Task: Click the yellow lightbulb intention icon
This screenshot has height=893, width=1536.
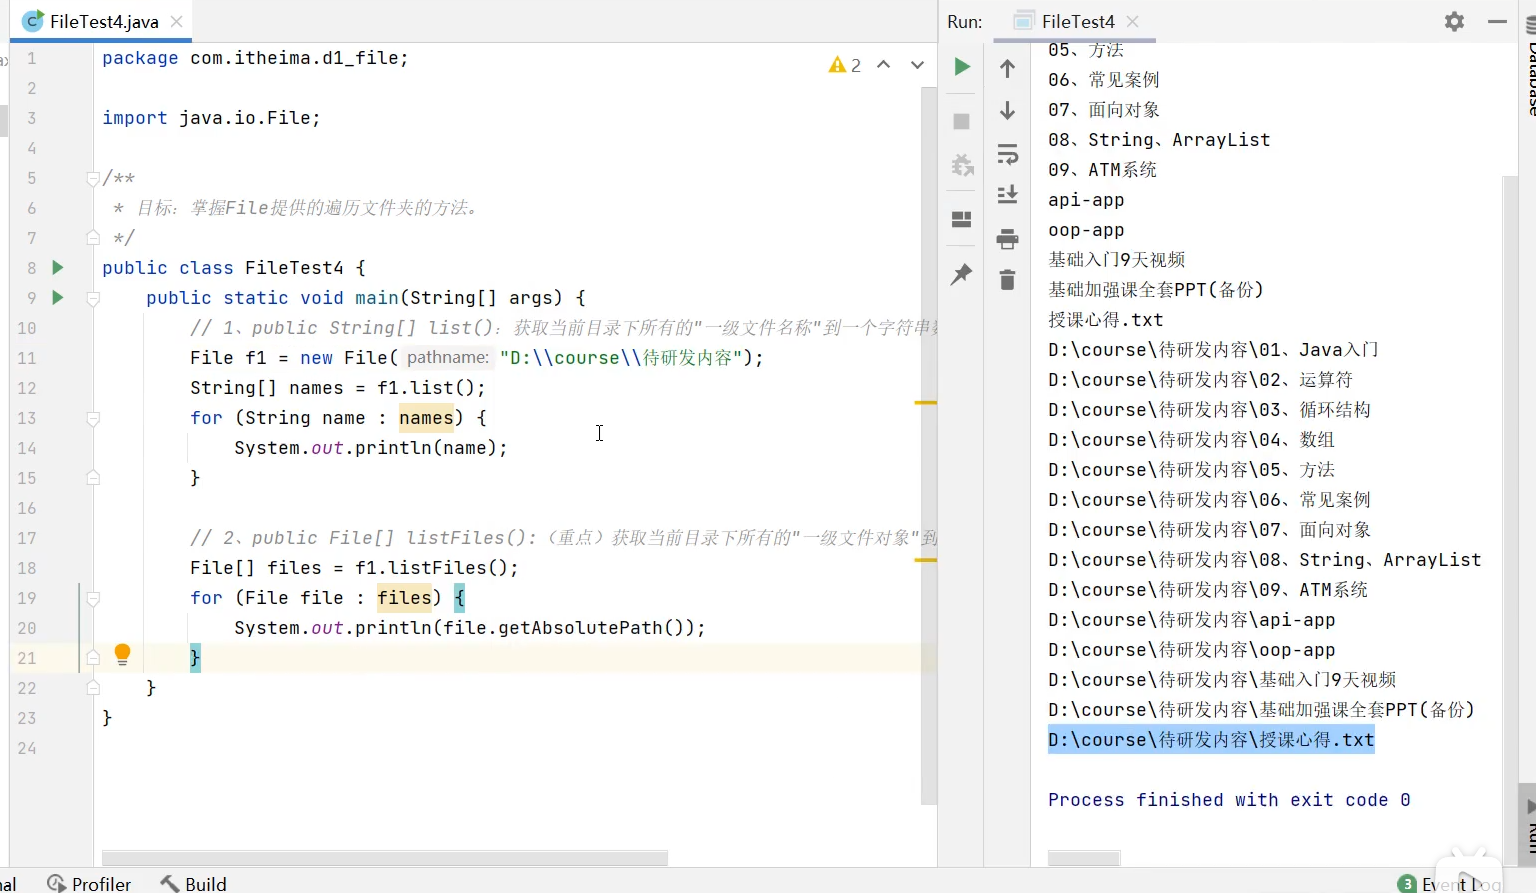Action: point(122,655)
